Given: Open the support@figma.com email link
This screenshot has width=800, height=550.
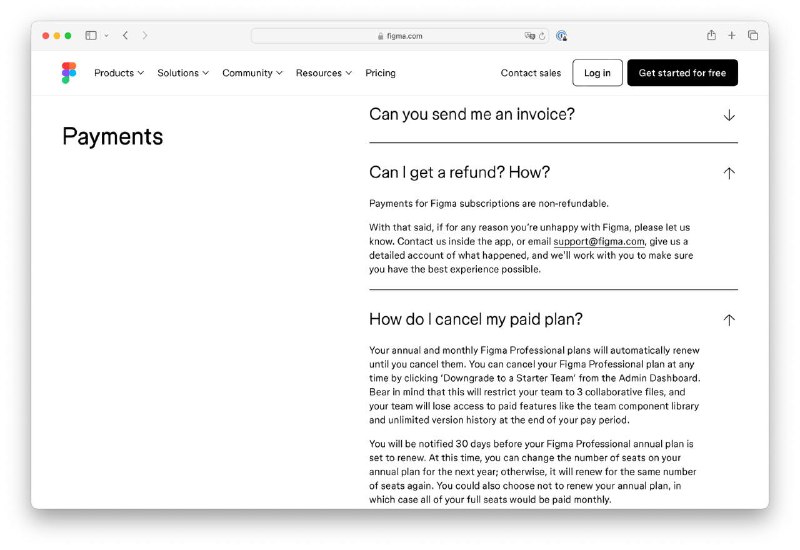Looking at the screenshot, I should pyautogui.click(x=599, y=241).
